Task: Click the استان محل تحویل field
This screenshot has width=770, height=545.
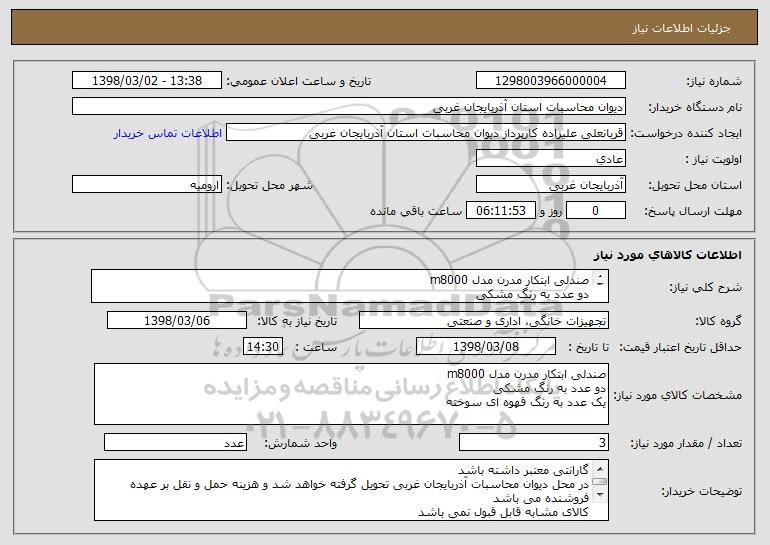Action: coord(550,185)
